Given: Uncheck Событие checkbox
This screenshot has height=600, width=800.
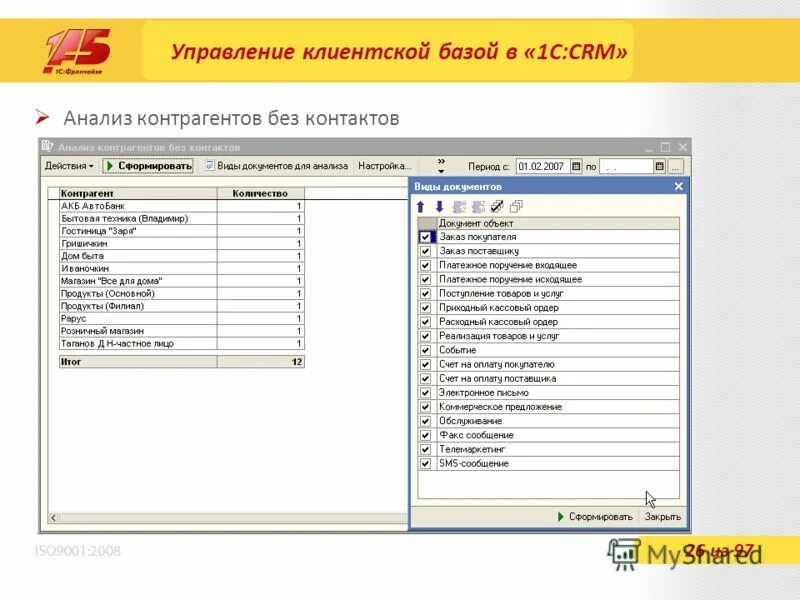Looking at the screenshot, I should (425, 351).
